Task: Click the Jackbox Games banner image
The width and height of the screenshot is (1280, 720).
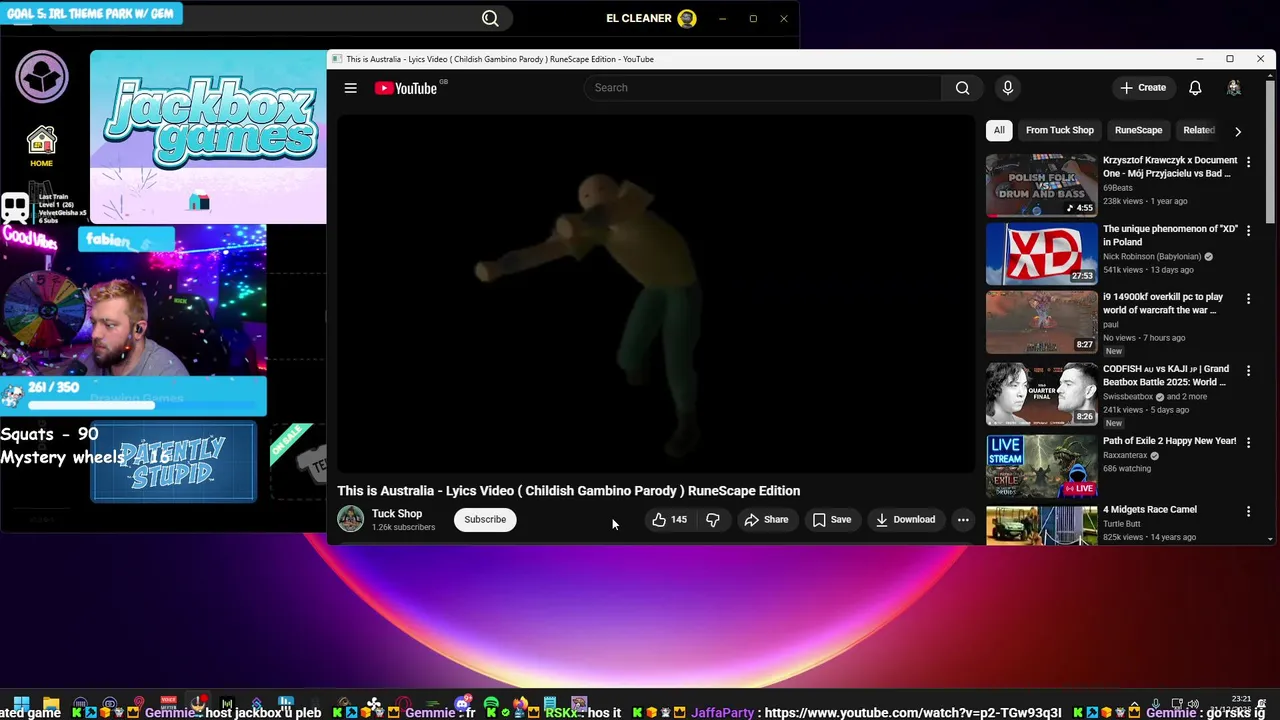Action: 208,137
